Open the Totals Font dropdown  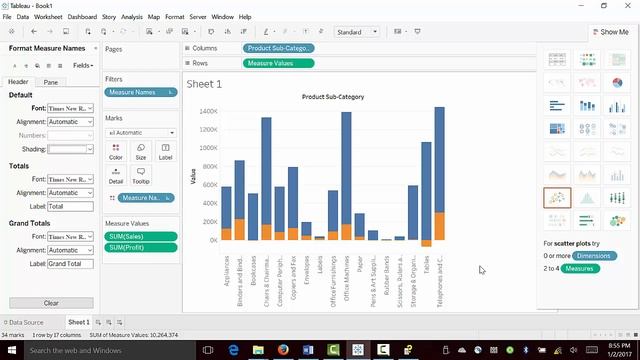tap(71, 179)
